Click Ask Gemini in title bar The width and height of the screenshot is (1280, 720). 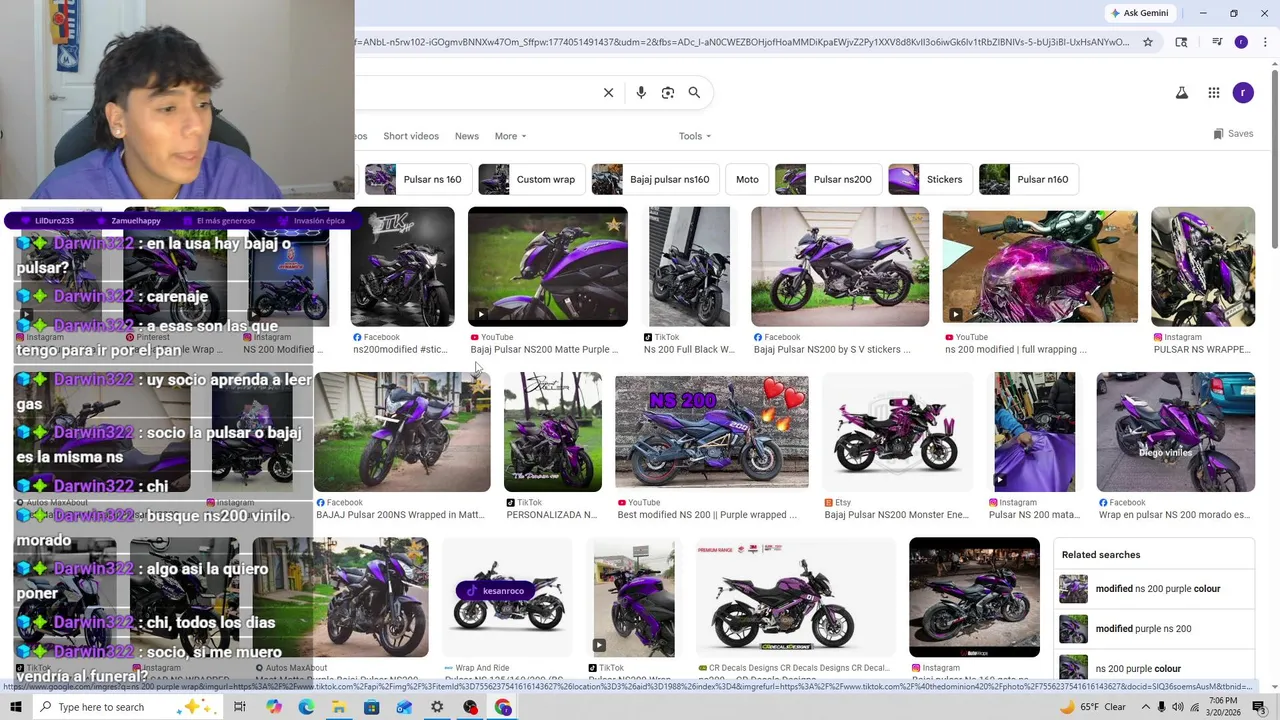[x=1139, y=13]
